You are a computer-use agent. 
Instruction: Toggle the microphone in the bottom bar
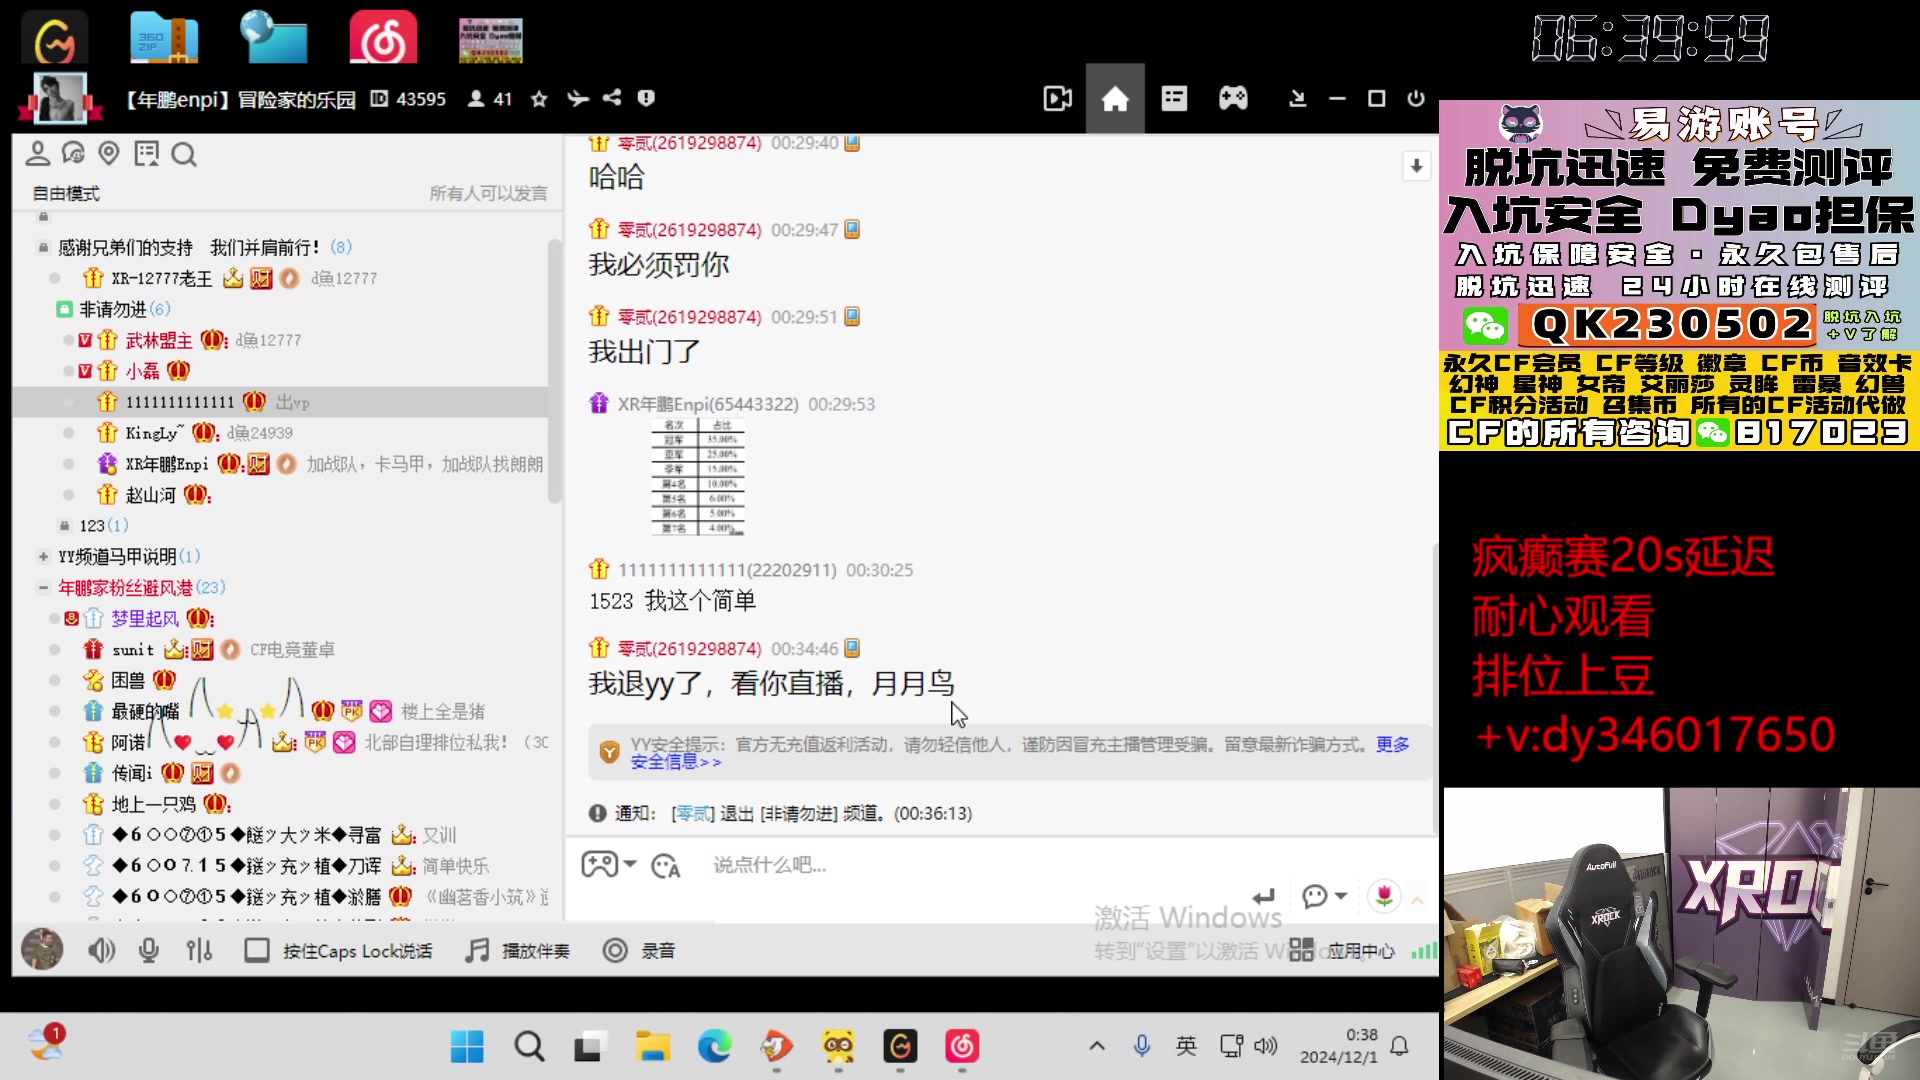pos(149,950)
